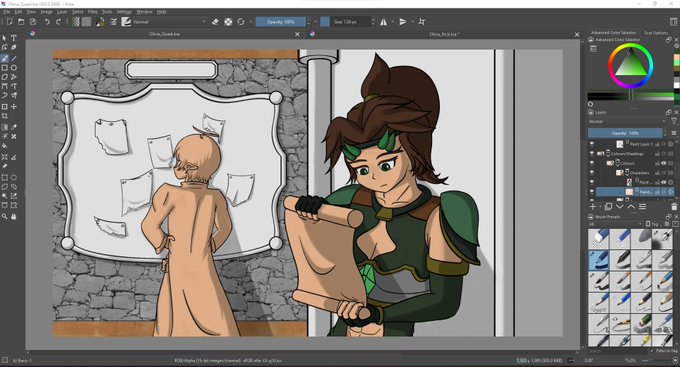This screenshot has width=680, height=367.
Task: Move the selected layer up
Action: point(631,206)
